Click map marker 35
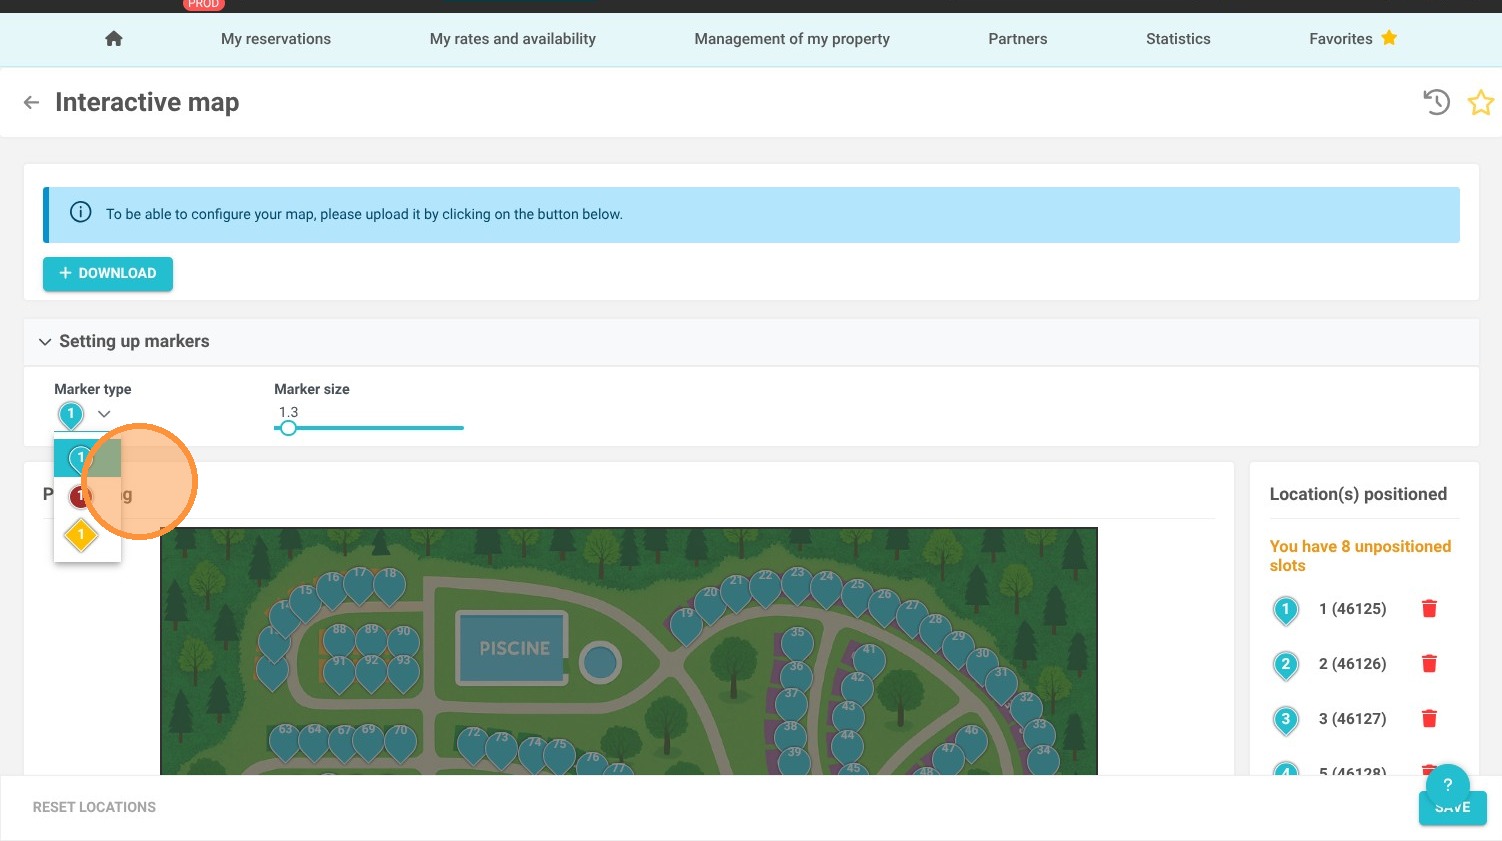1502x841 pixels. (x=797, y=643)
